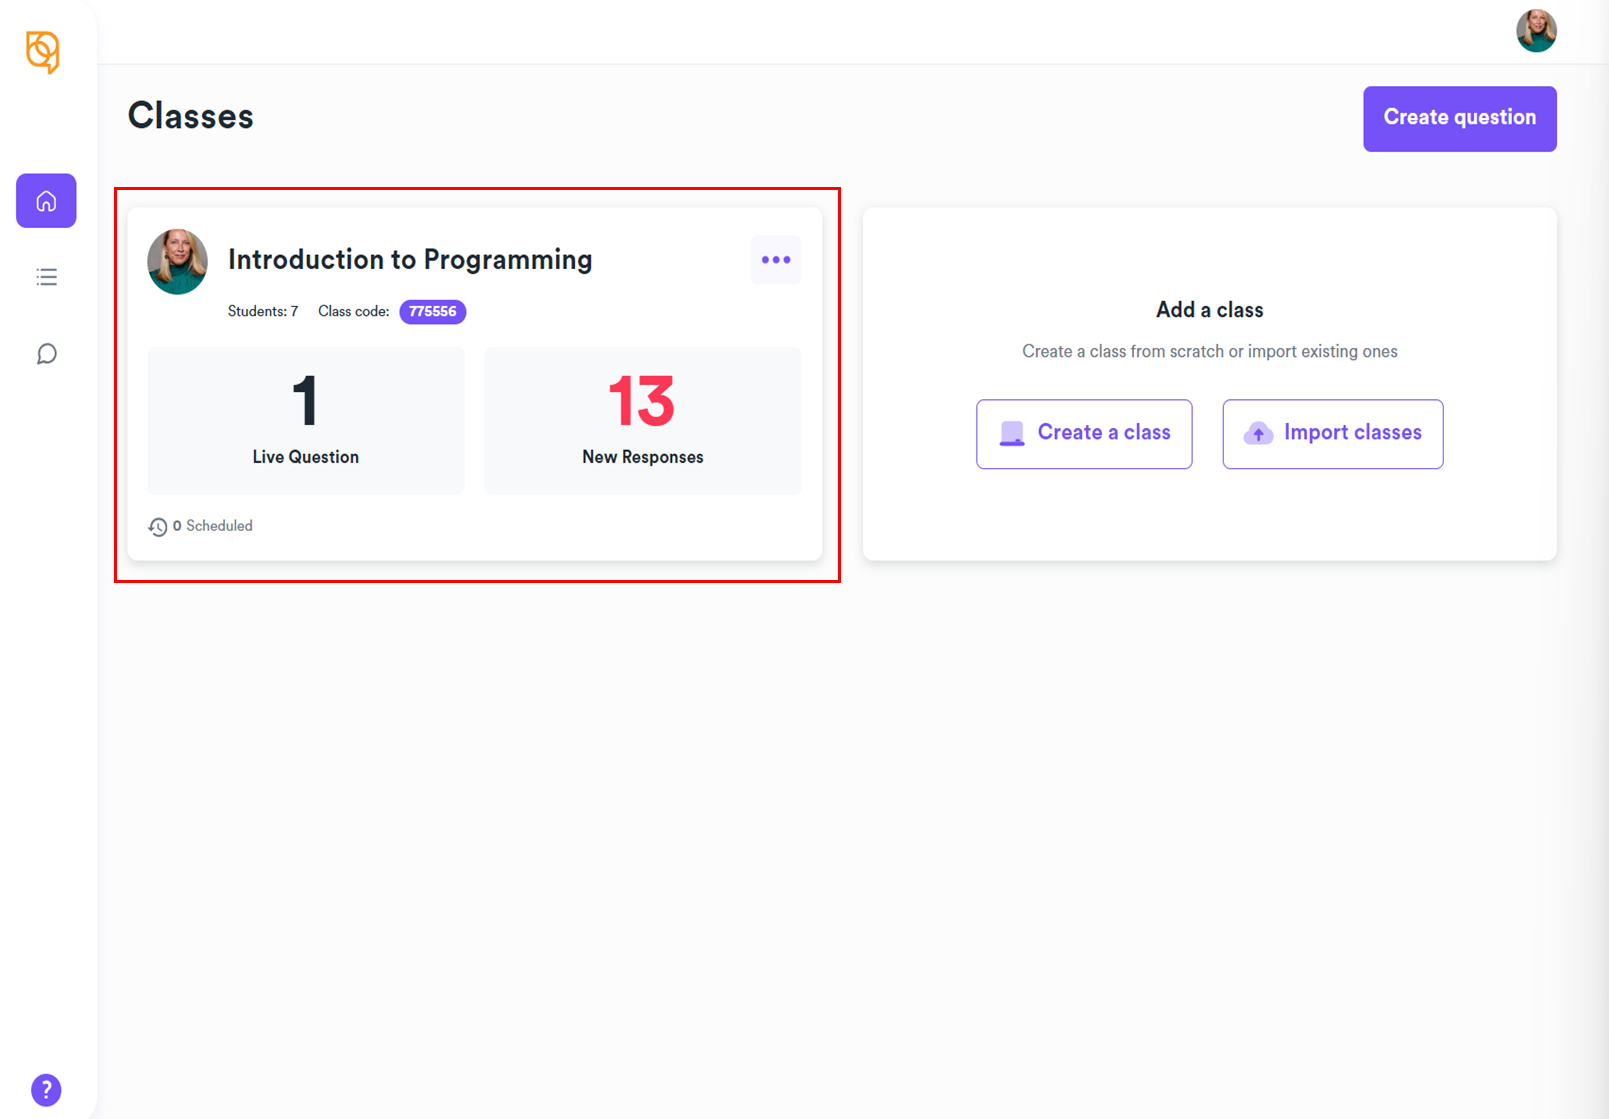Click the teacher photo on the class card
1609x1119 pixels.
pyautogui.click(x=178, y=262)
